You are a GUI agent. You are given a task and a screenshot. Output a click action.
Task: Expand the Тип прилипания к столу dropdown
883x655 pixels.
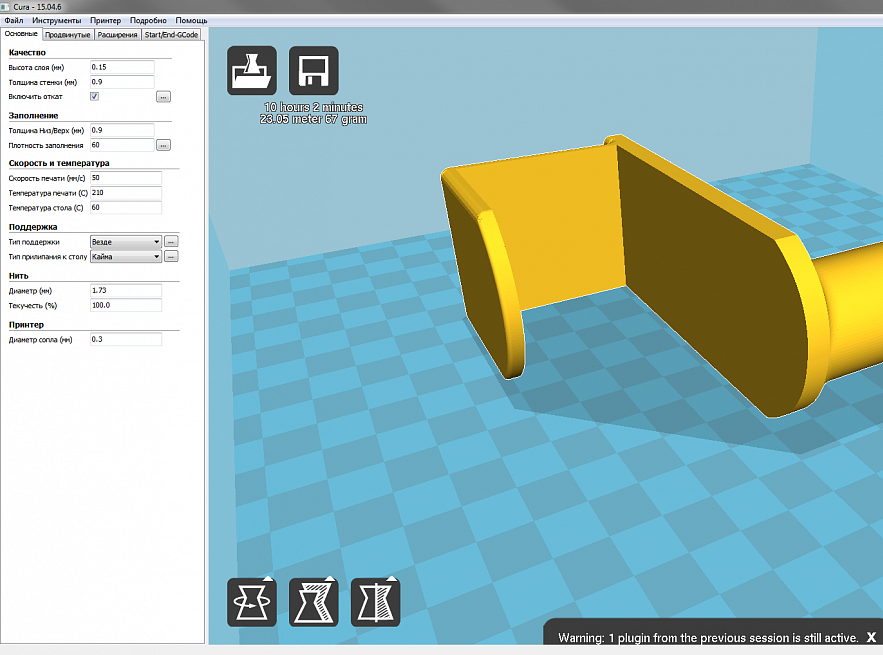[125, 257]
